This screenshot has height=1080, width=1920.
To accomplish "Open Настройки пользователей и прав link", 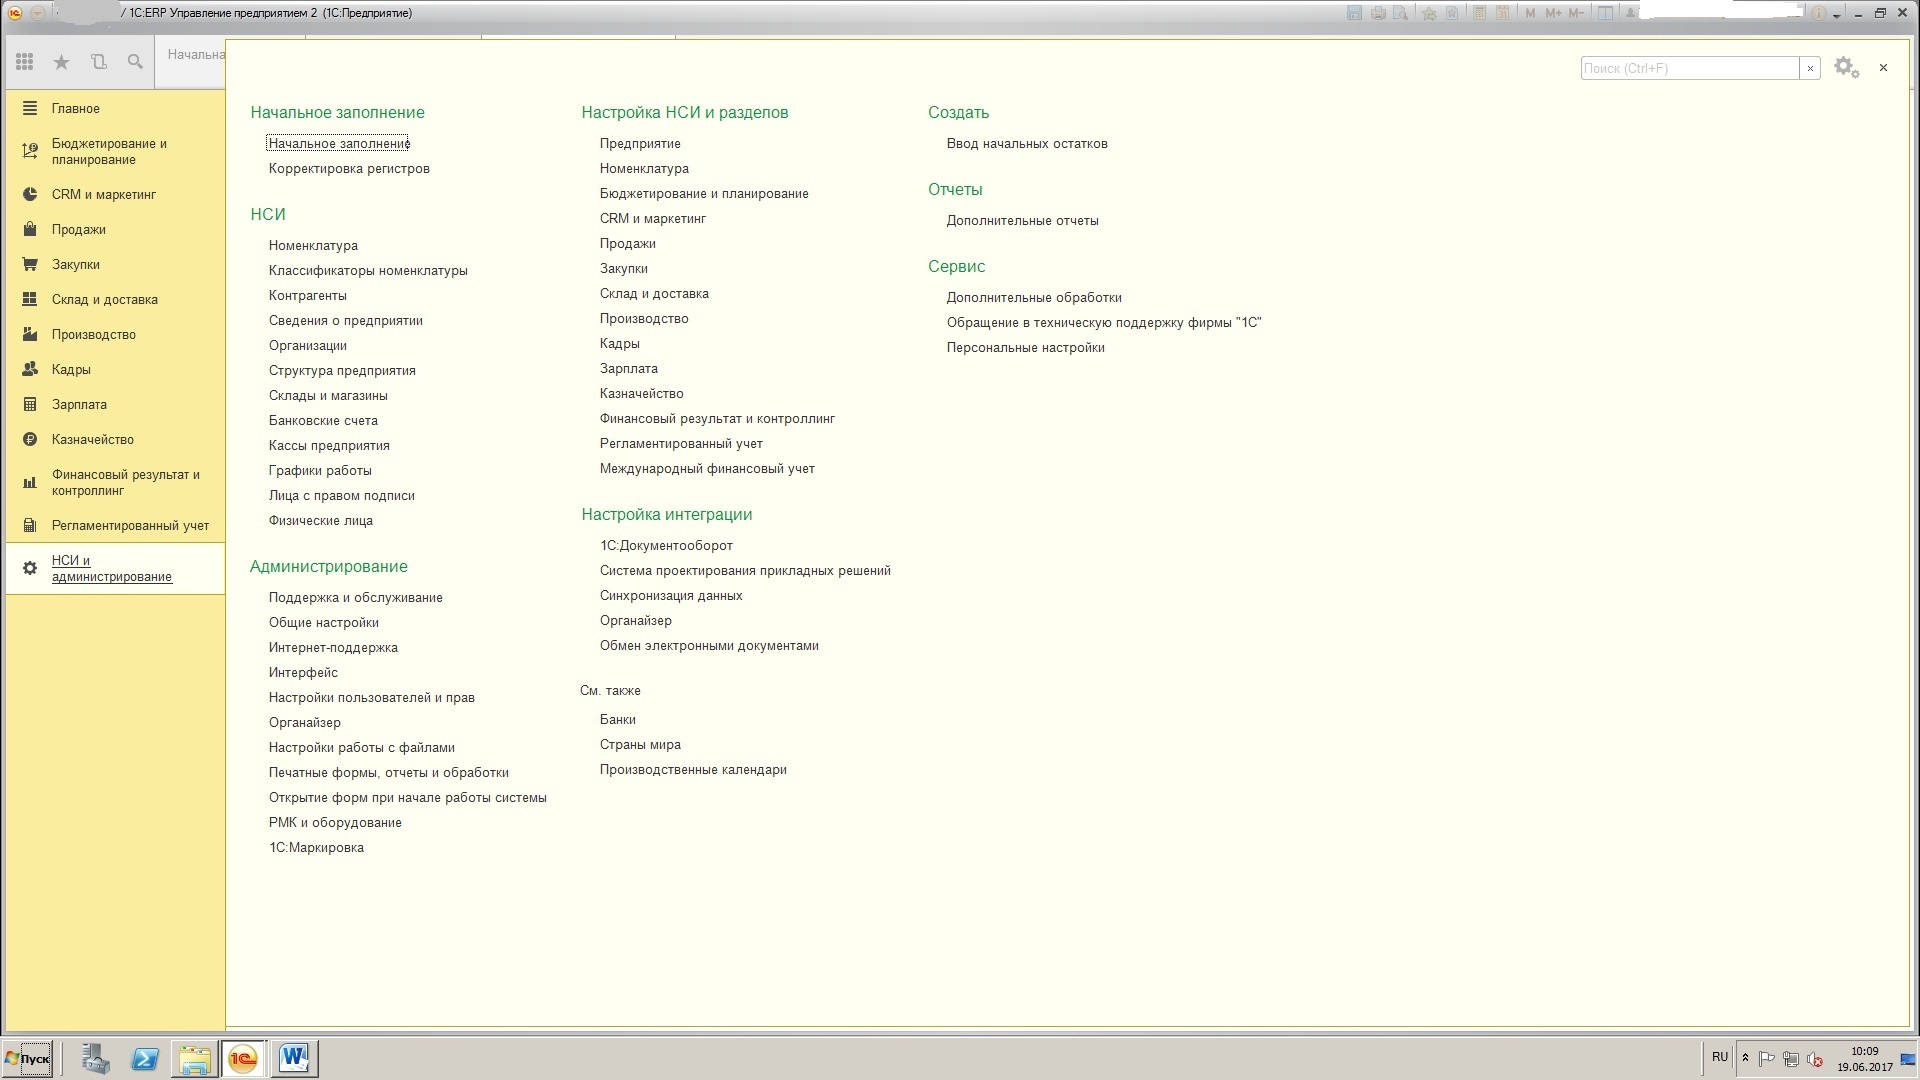I will coord(371,697).
